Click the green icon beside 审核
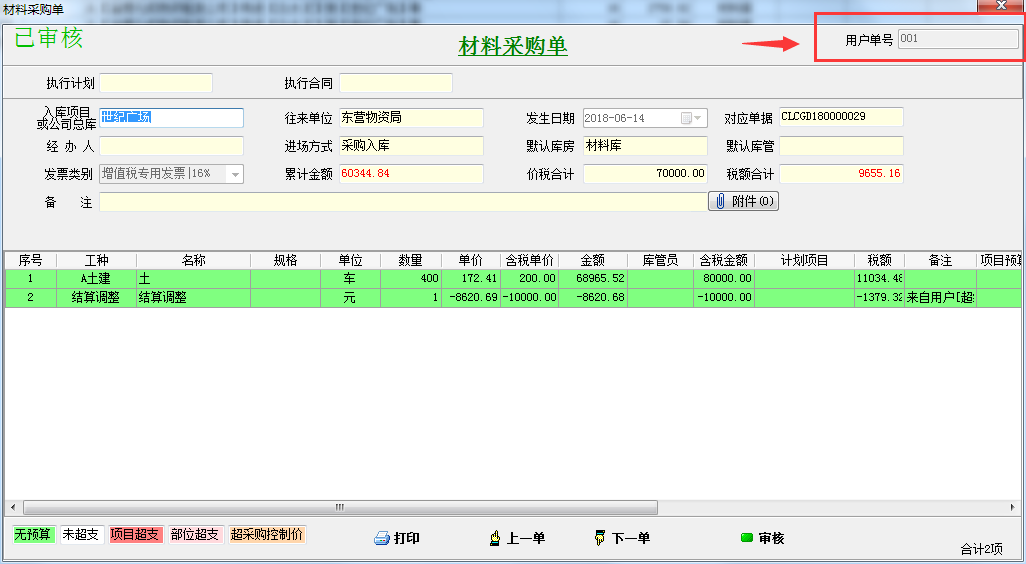This screenshot has width=1026, height=564. [747, 538]
